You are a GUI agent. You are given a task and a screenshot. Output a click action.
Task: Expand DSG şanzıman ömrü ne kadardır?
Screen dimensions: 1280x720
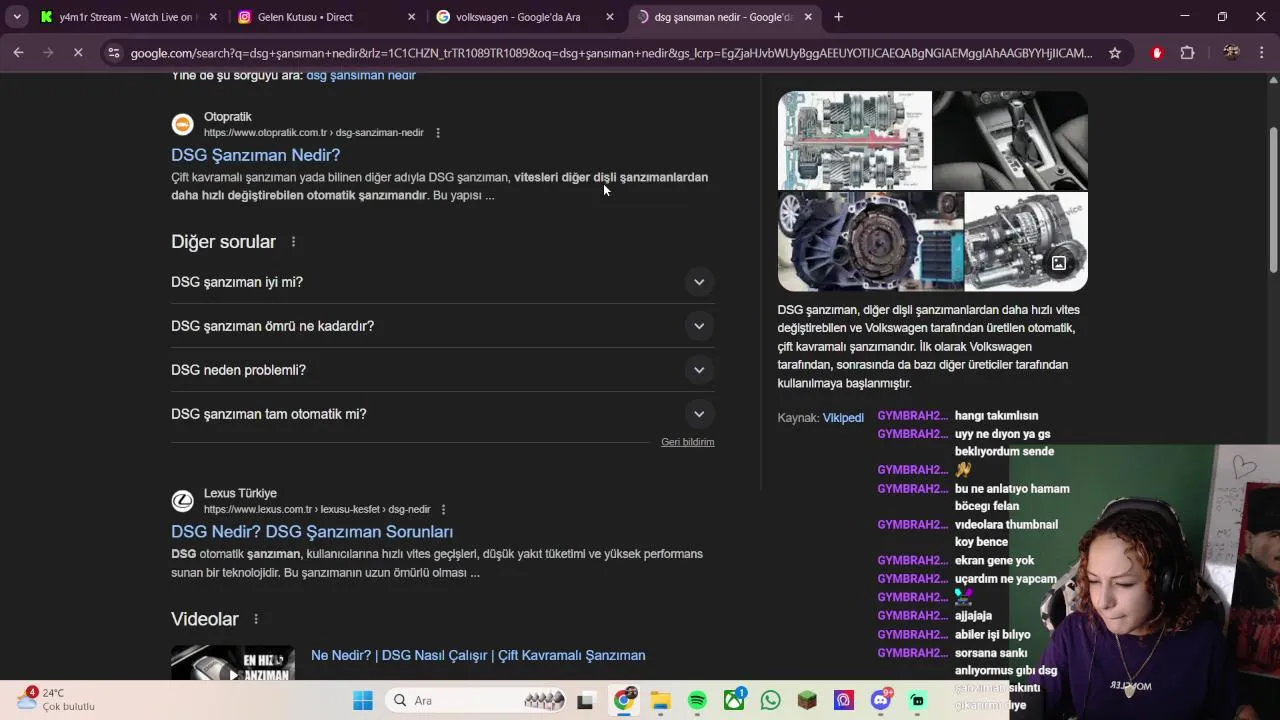coord(442,326)
